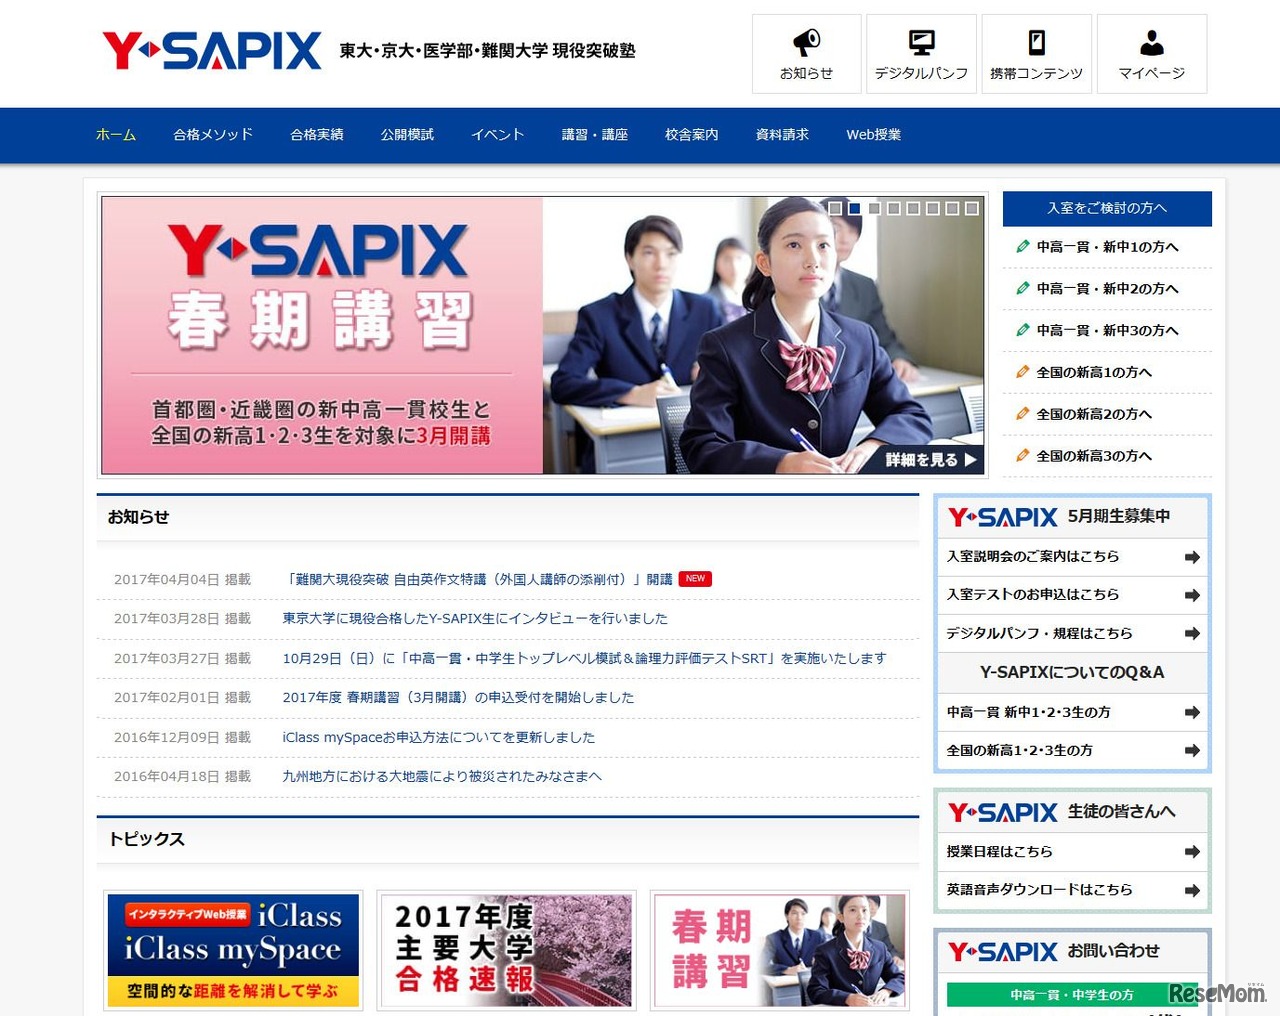Click the Y-SAPIXについてのQ&A heading
Image resolution: width=1280 pixels, height=1016 pixels.
click(1072, 673)
